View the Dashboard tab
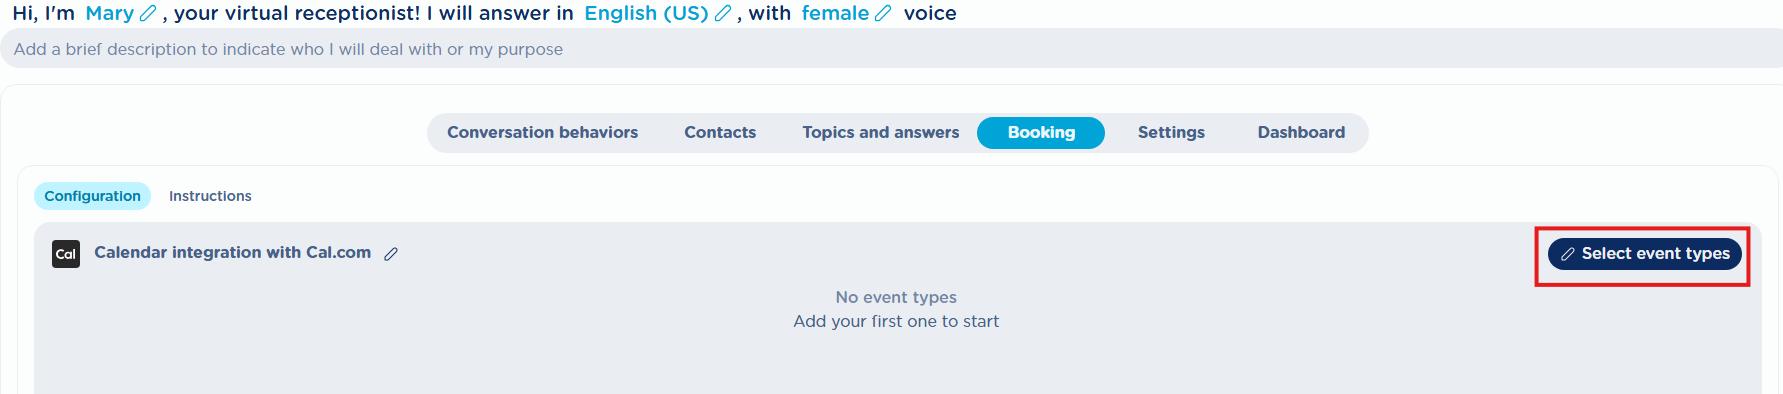 [x=1301, y=132]
